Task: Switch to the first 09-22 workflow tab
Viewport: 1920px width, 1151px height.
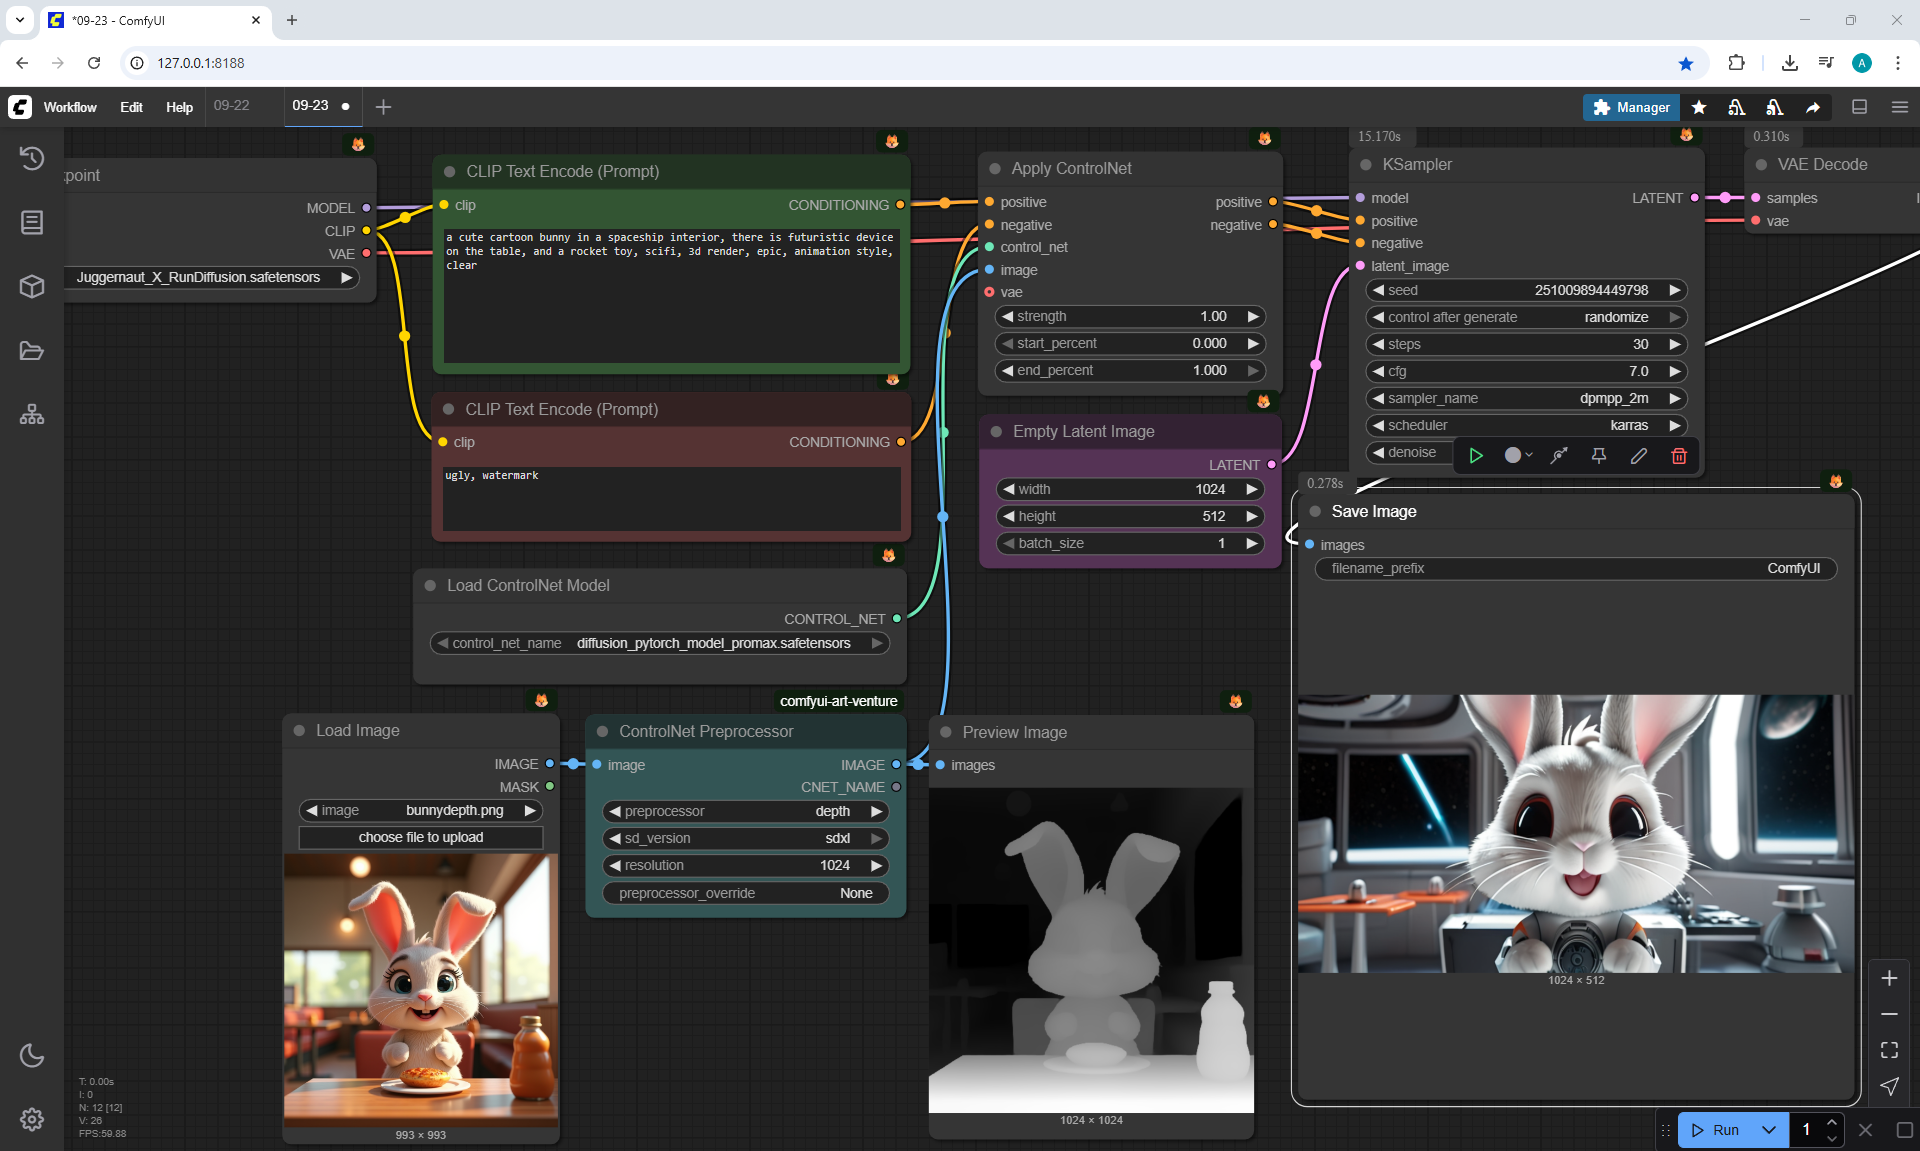Action: coord(232,106)
